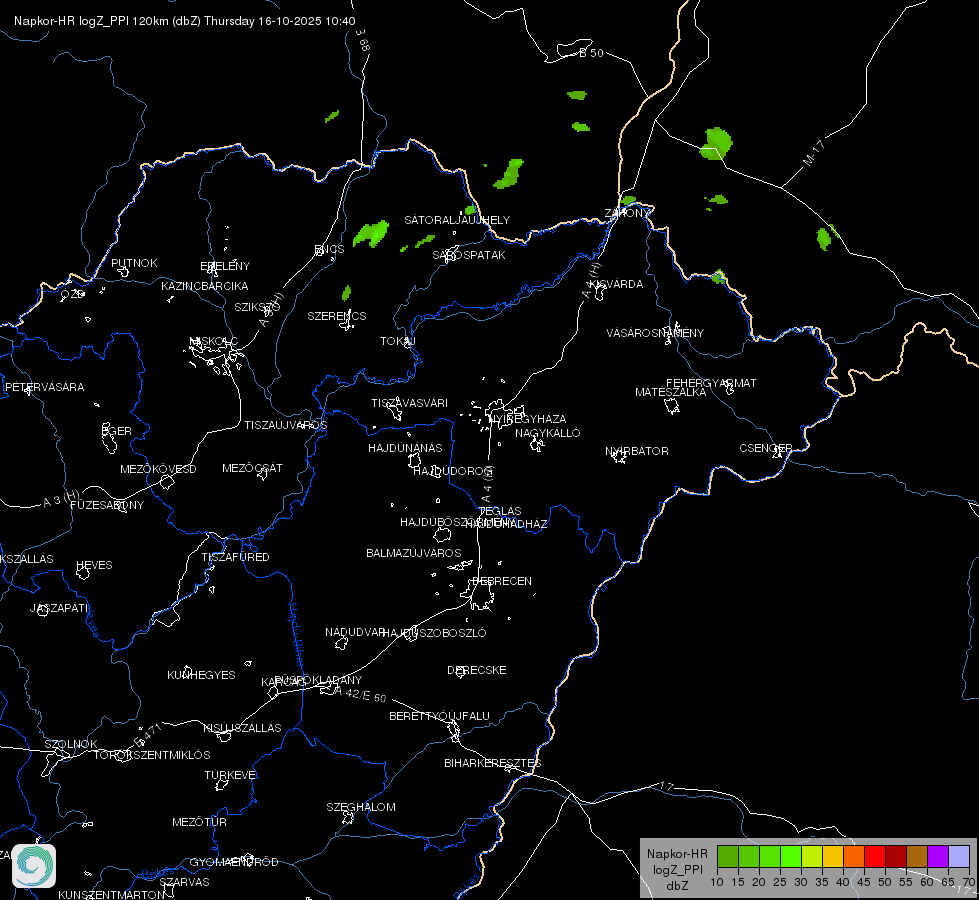Click the BERETTYÓÚJFALU label
This screenshot has width=979, height=900.
pos(439,716)
